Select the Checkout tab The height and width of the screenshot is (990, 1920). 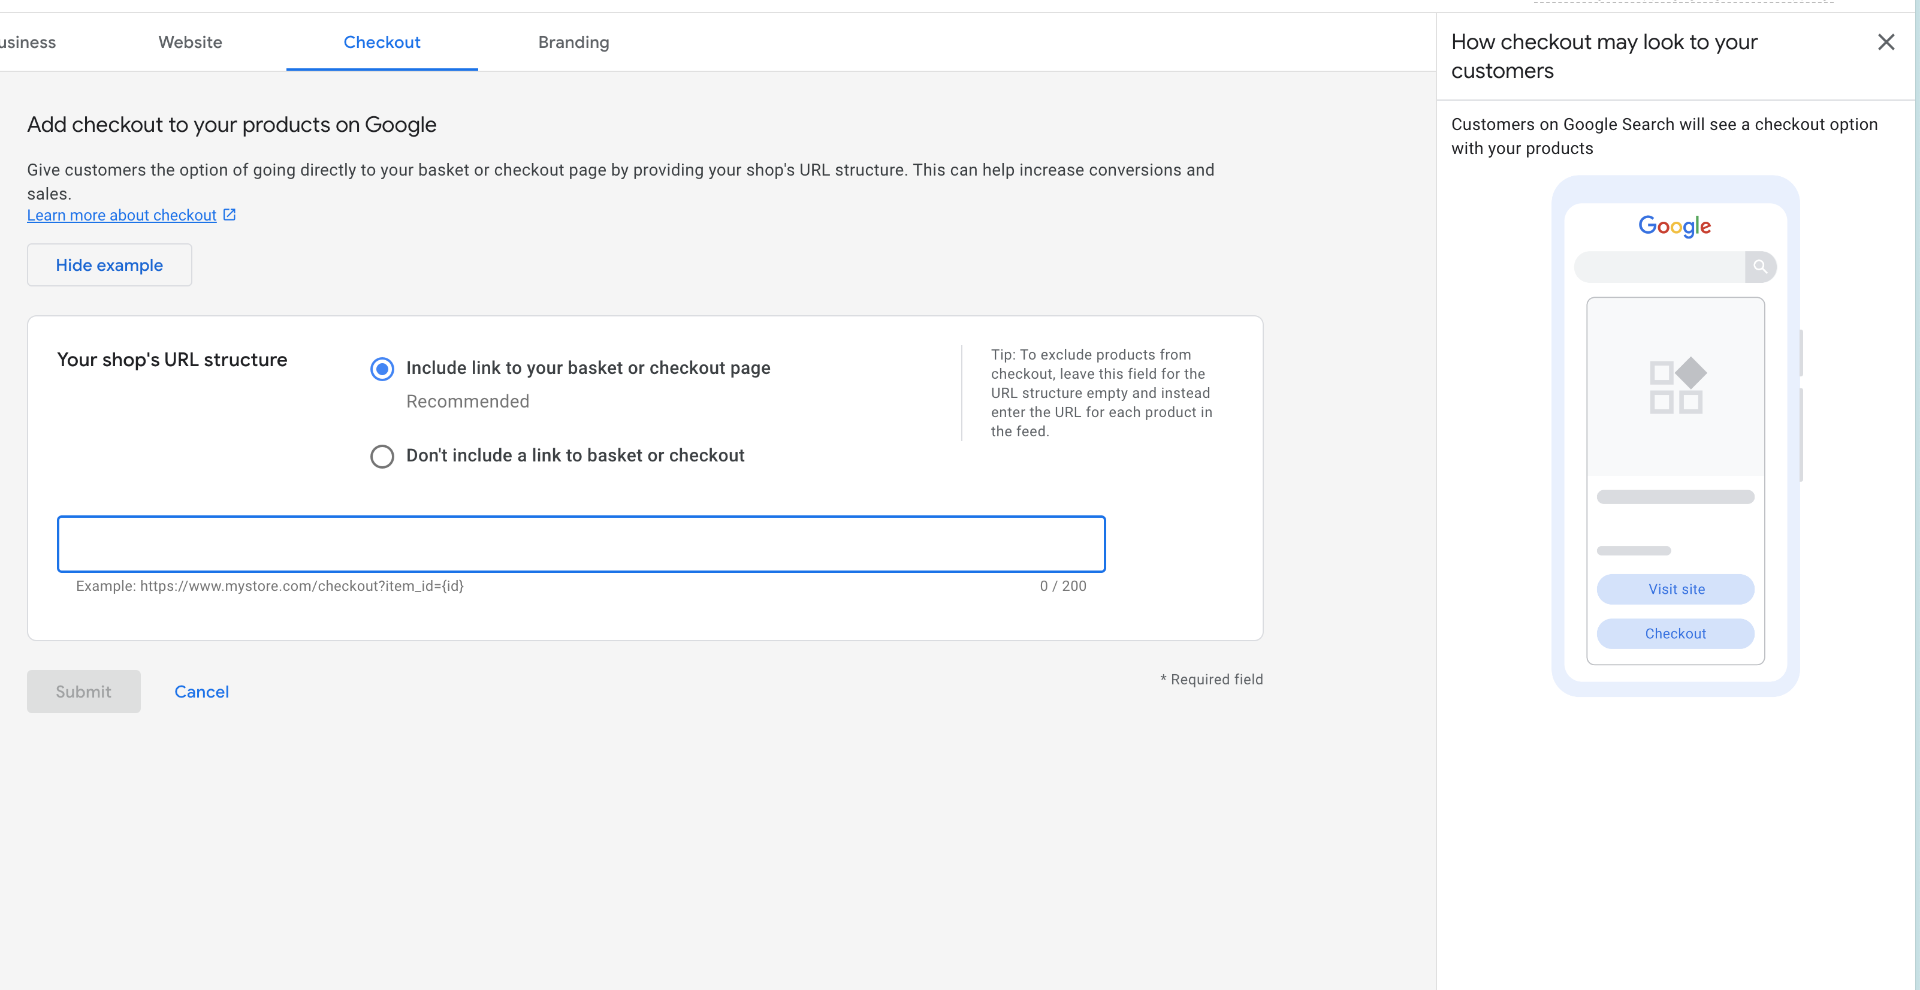pos(382,42)
